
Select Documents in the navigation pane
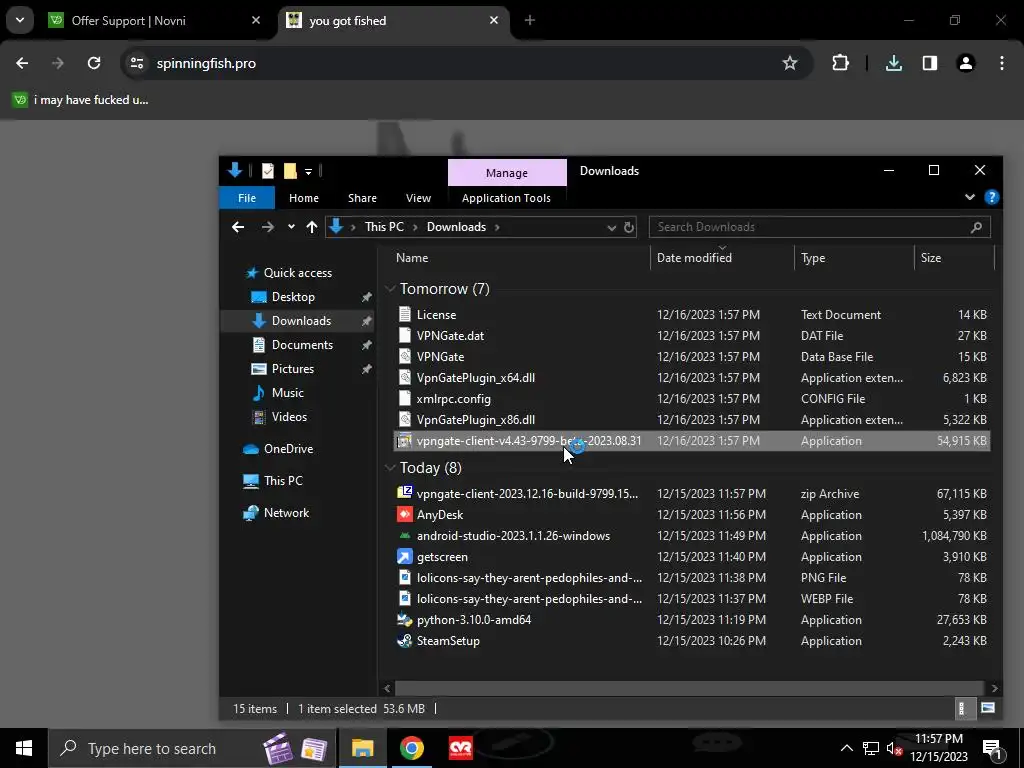coord(302,345)
